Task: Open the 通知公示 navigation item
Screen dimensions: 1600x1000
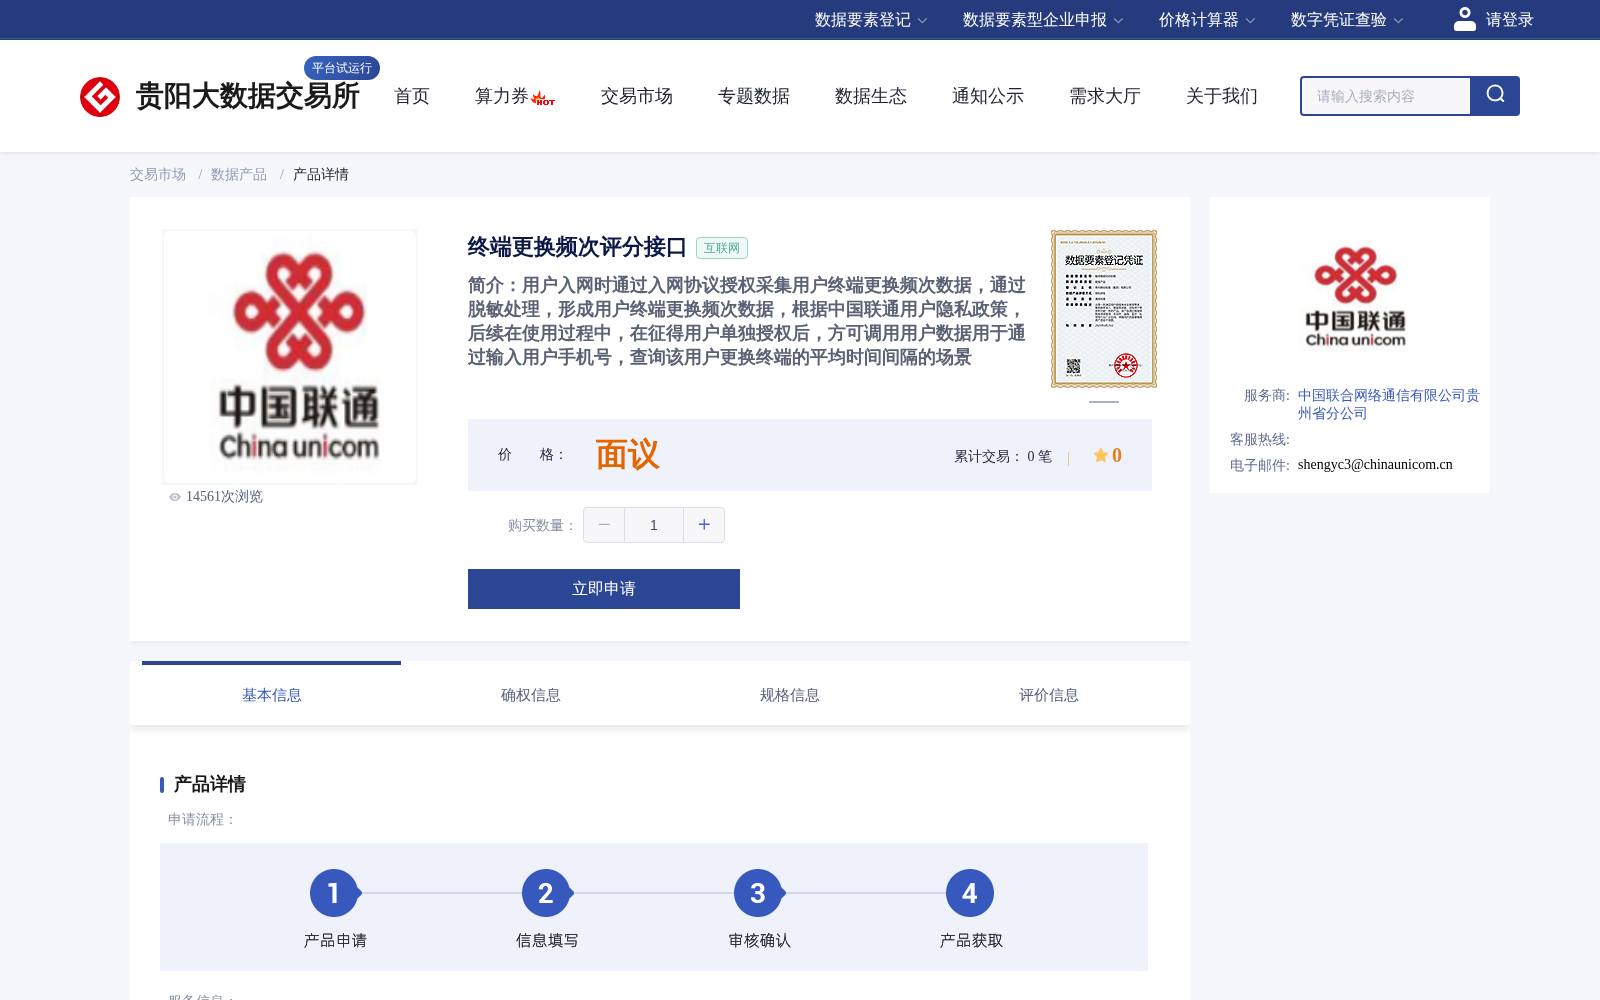Action: (988, 96)
